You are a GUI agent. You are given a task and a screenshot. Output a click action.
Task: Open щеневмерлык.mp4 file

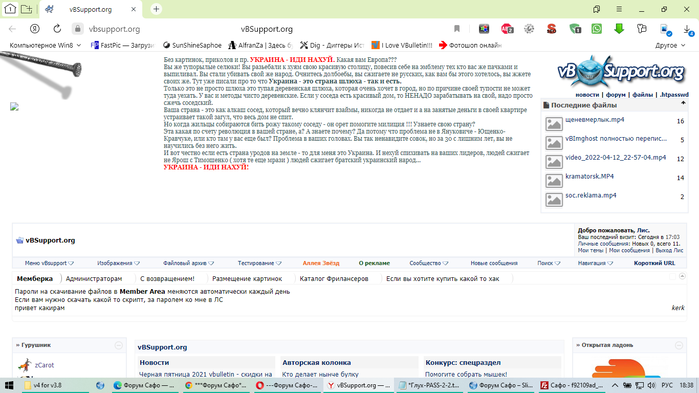point(595,119)
